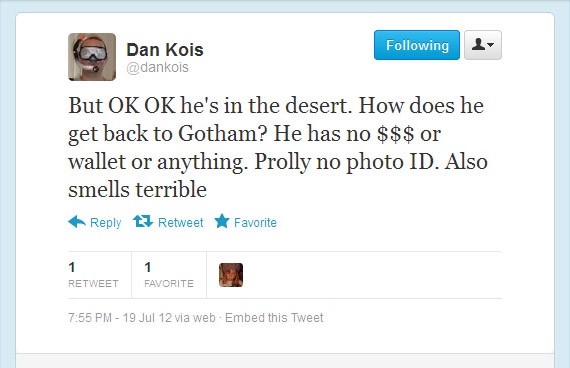Screen dimensions: 570x368
Task: Click the "web" source text
Action: pyautogui.click(x=204, y=318)
